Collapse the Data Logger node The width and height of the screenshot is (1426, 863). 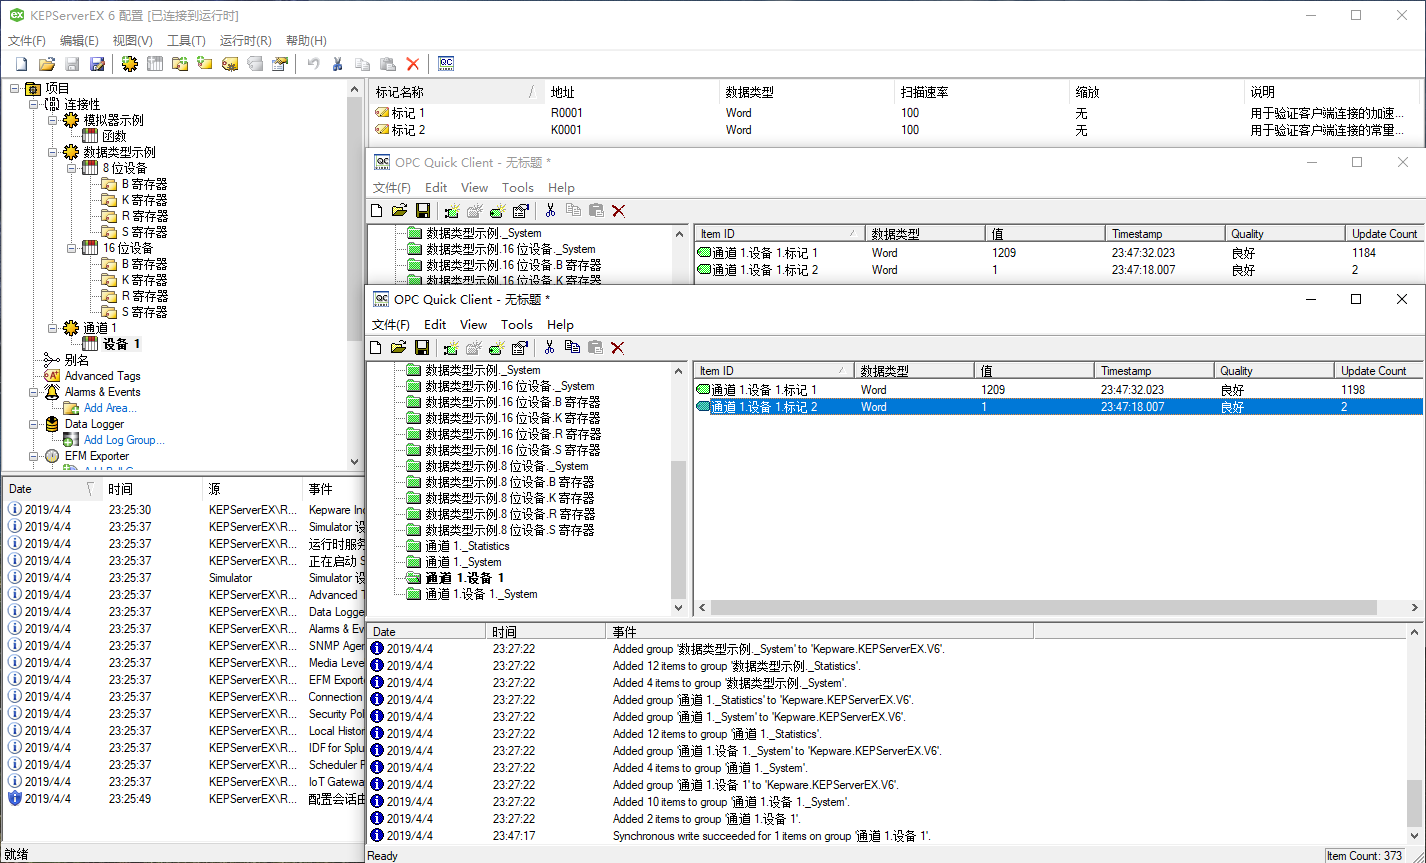coord(33,424)
